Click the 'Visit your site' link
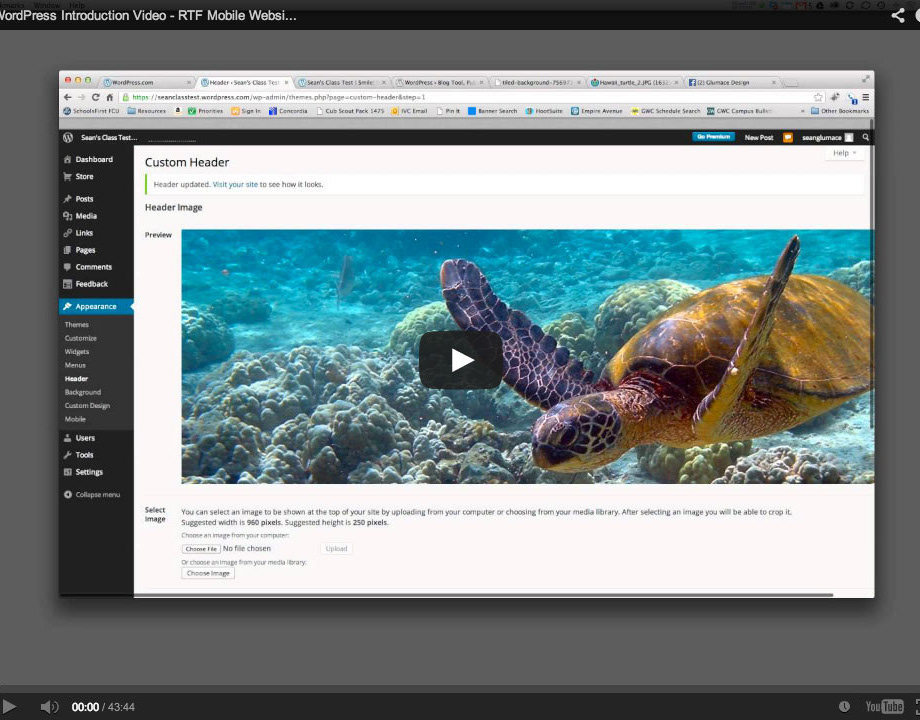 coord(235,184)
